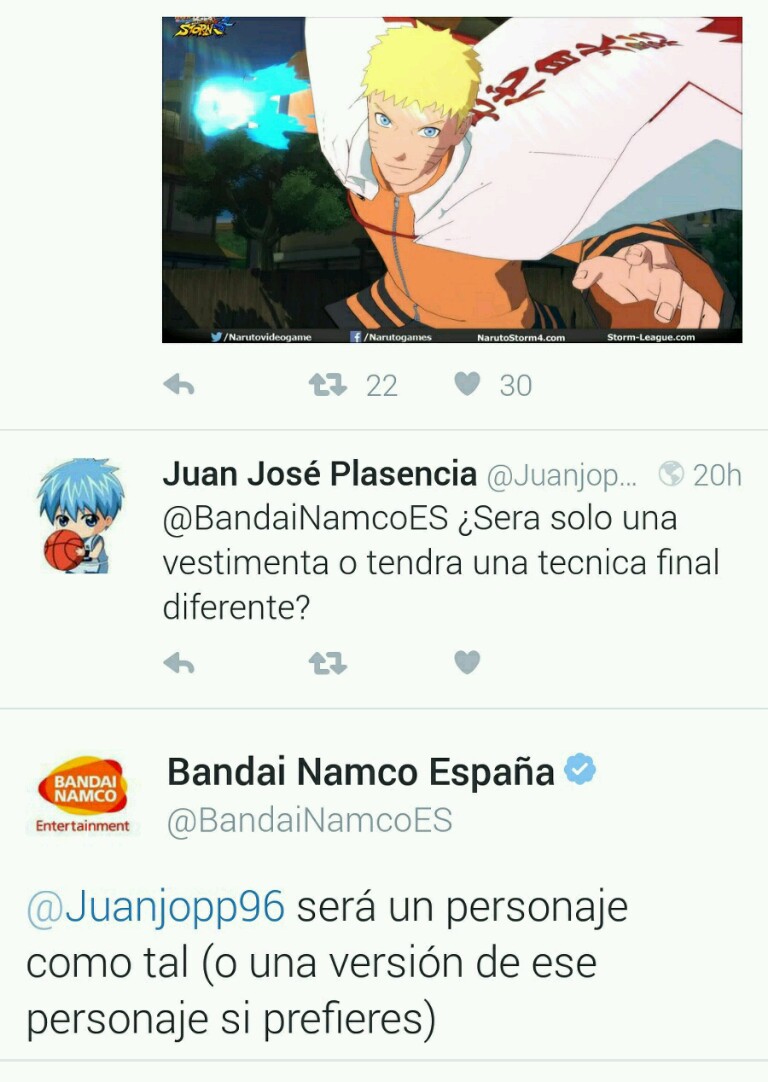
Task: Open the truncated @Juanjop... handle
Action: pyautogui.click(x=562, y=476)
